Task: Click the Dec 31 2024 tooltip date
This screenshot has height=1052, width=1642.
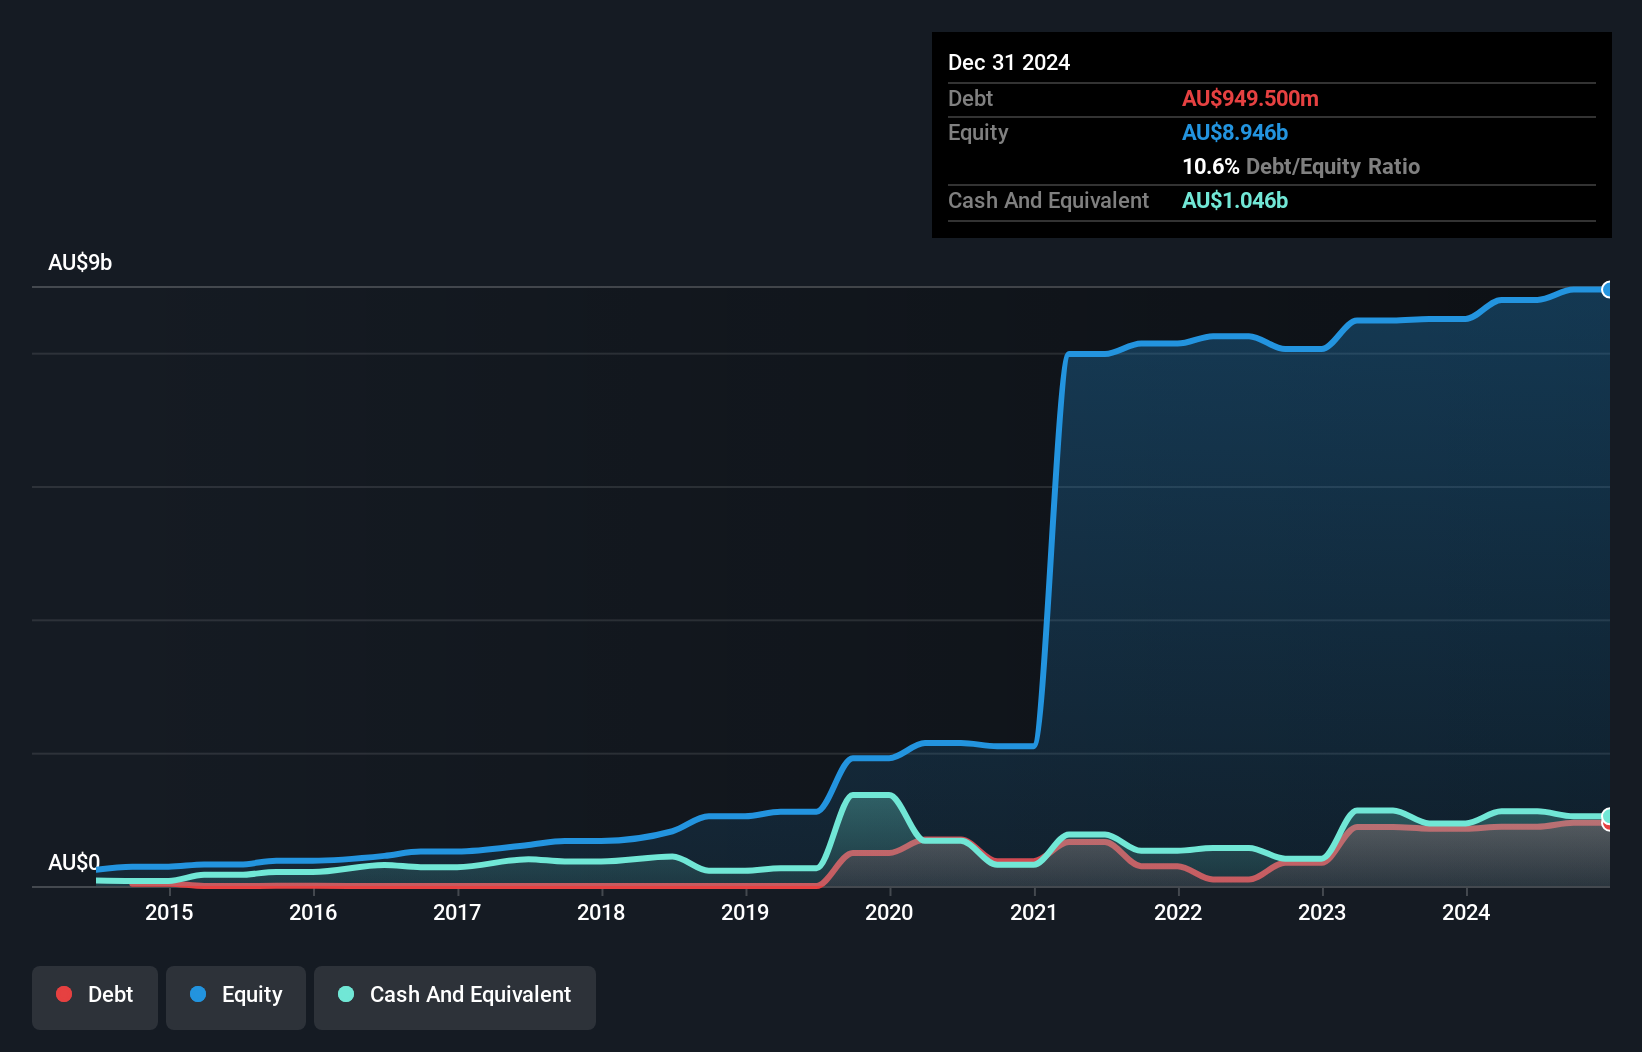Action: click(x=1009, y=63)
